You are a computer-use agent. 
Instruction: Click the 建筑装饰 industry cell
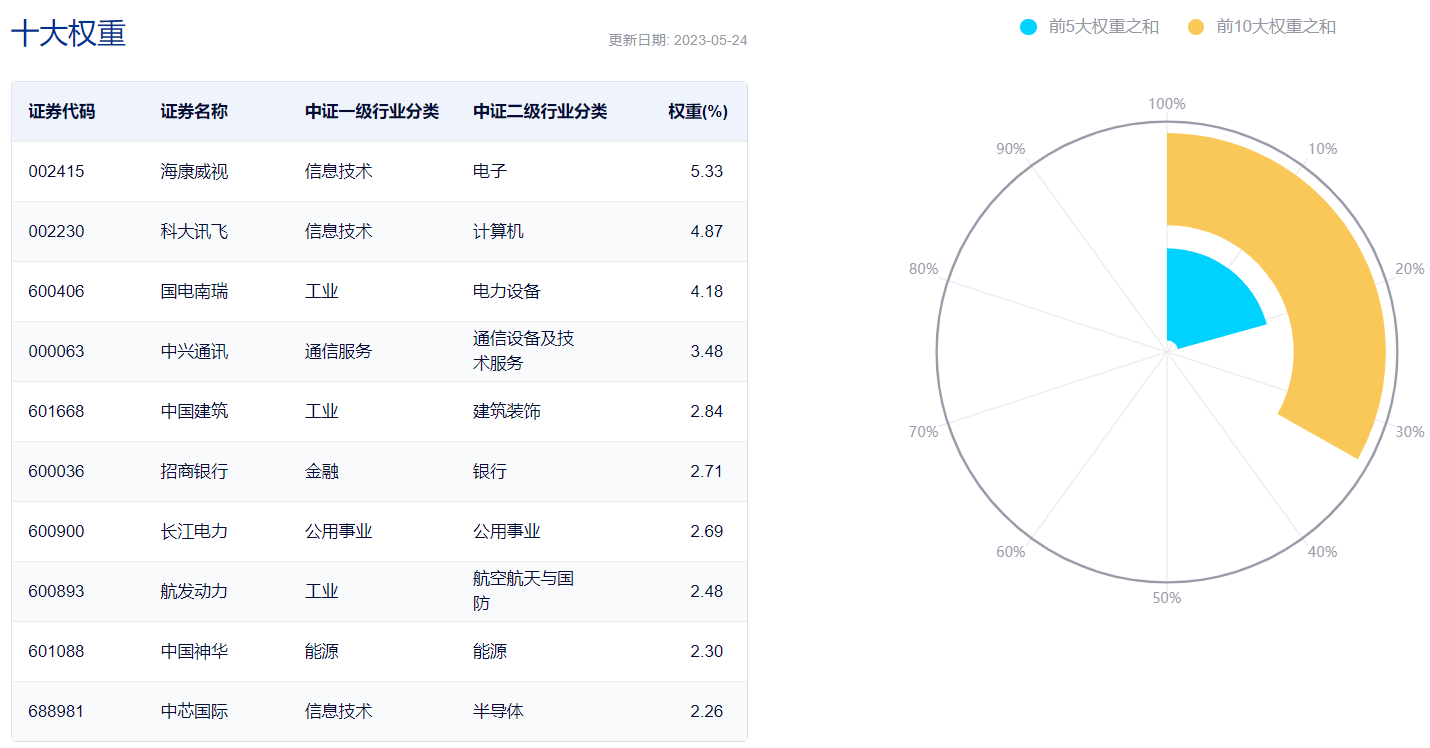(x=506, y=412)
